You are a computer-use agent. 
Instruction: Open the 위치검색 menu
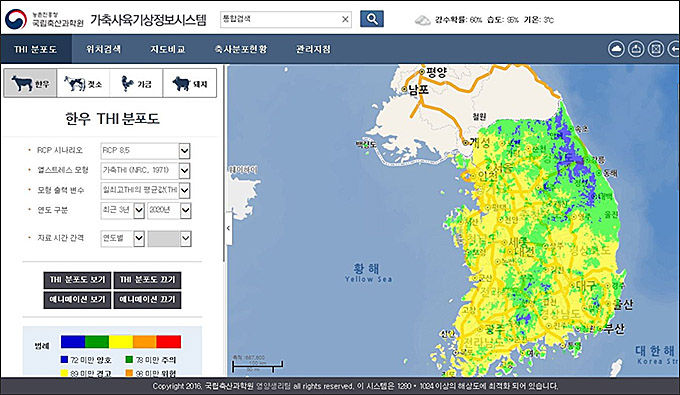click(x=103, y=49)
